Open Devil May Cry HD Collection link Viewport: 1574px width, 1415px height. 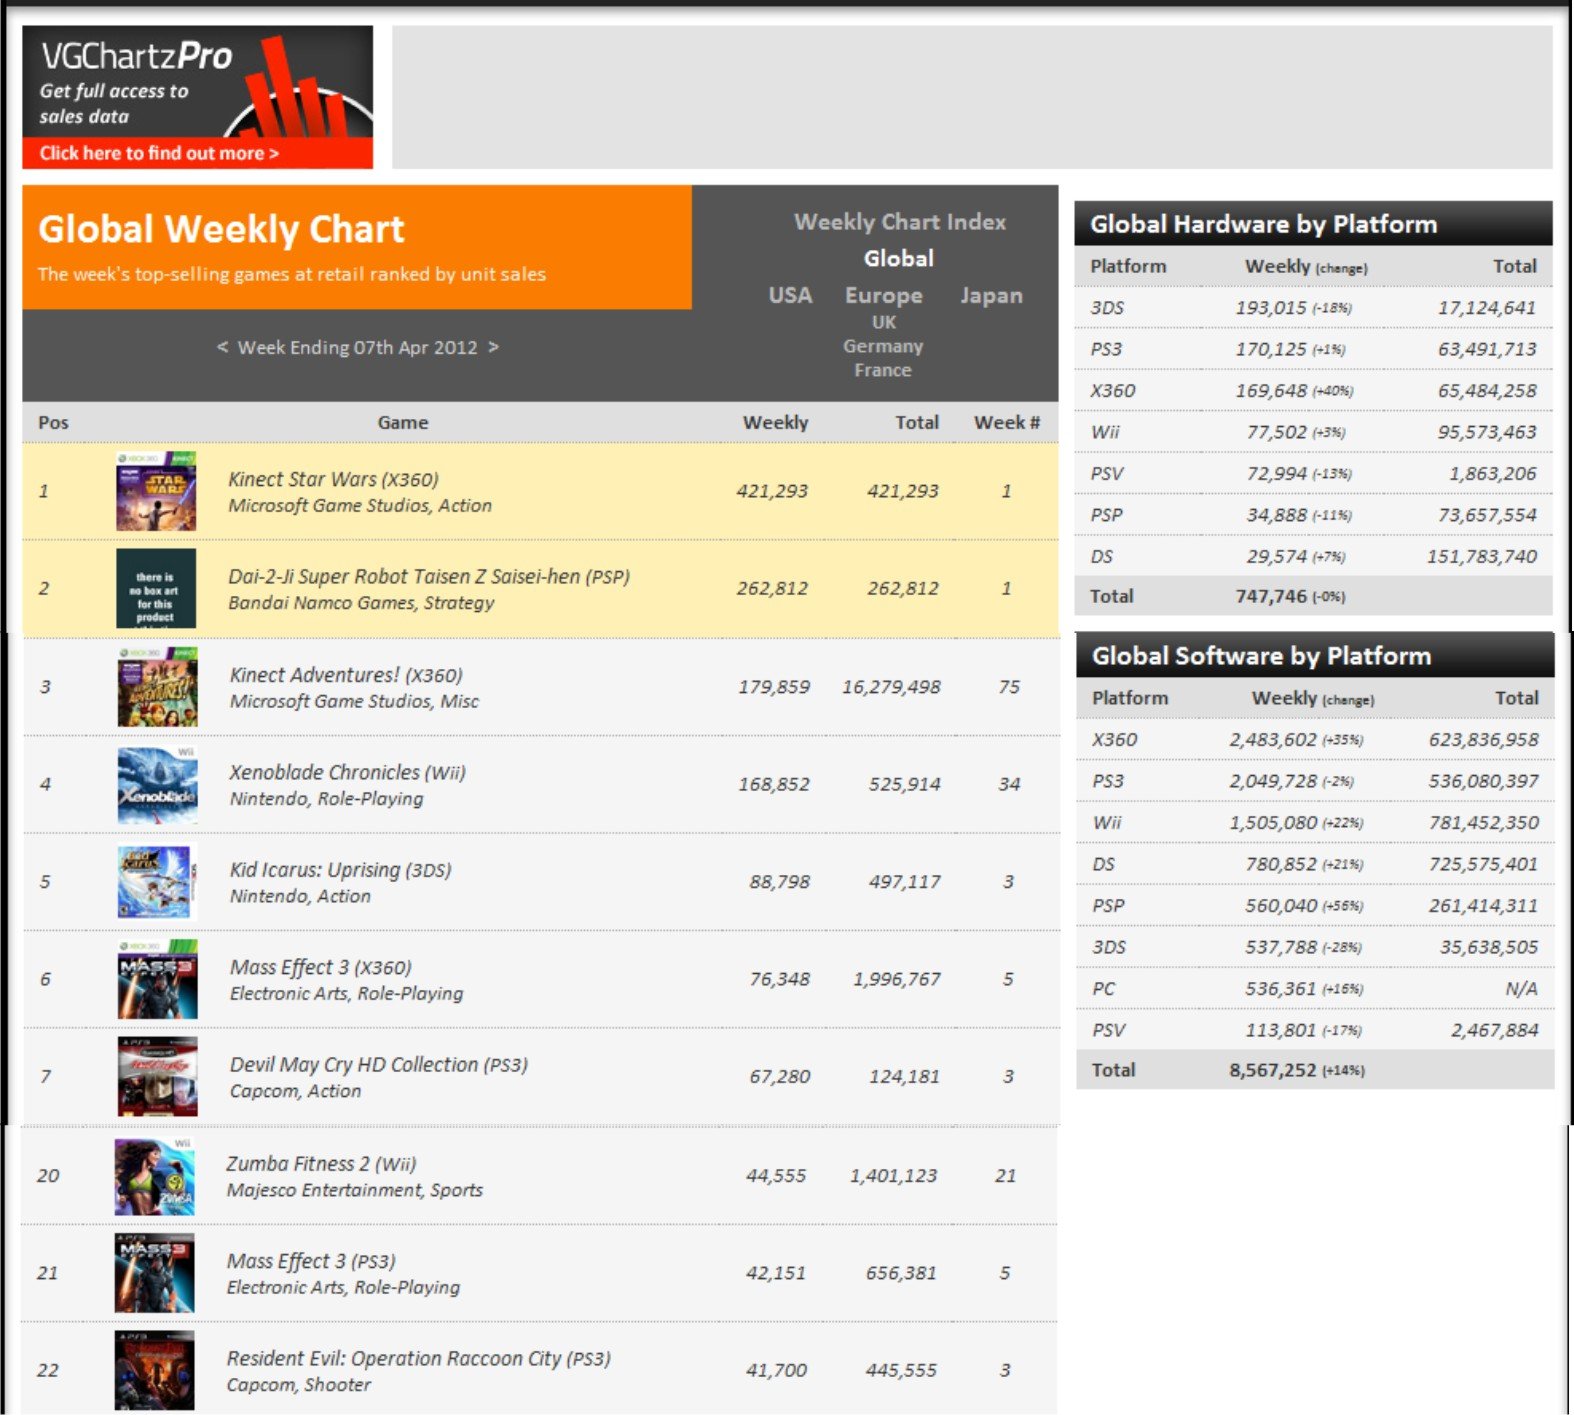click(378, 1064)
